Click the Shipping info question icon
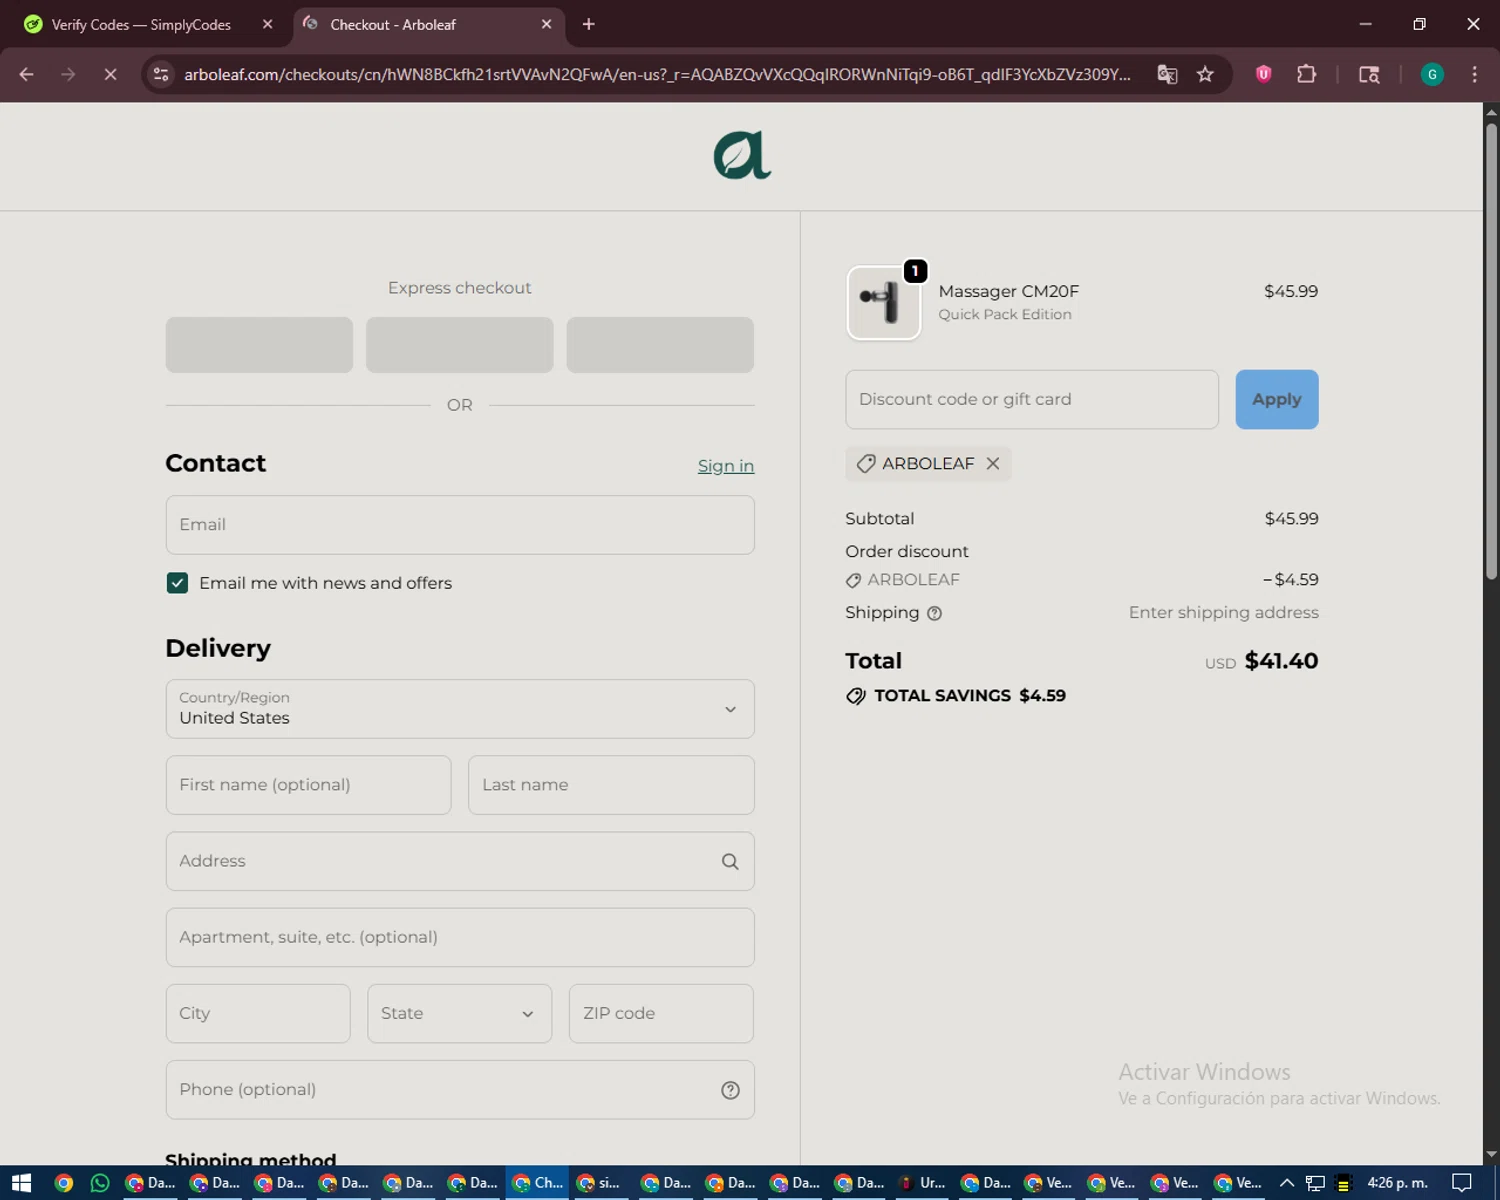Image resolution: width=1500 pixels, height=1200 pixels. (x=934, y=613)
